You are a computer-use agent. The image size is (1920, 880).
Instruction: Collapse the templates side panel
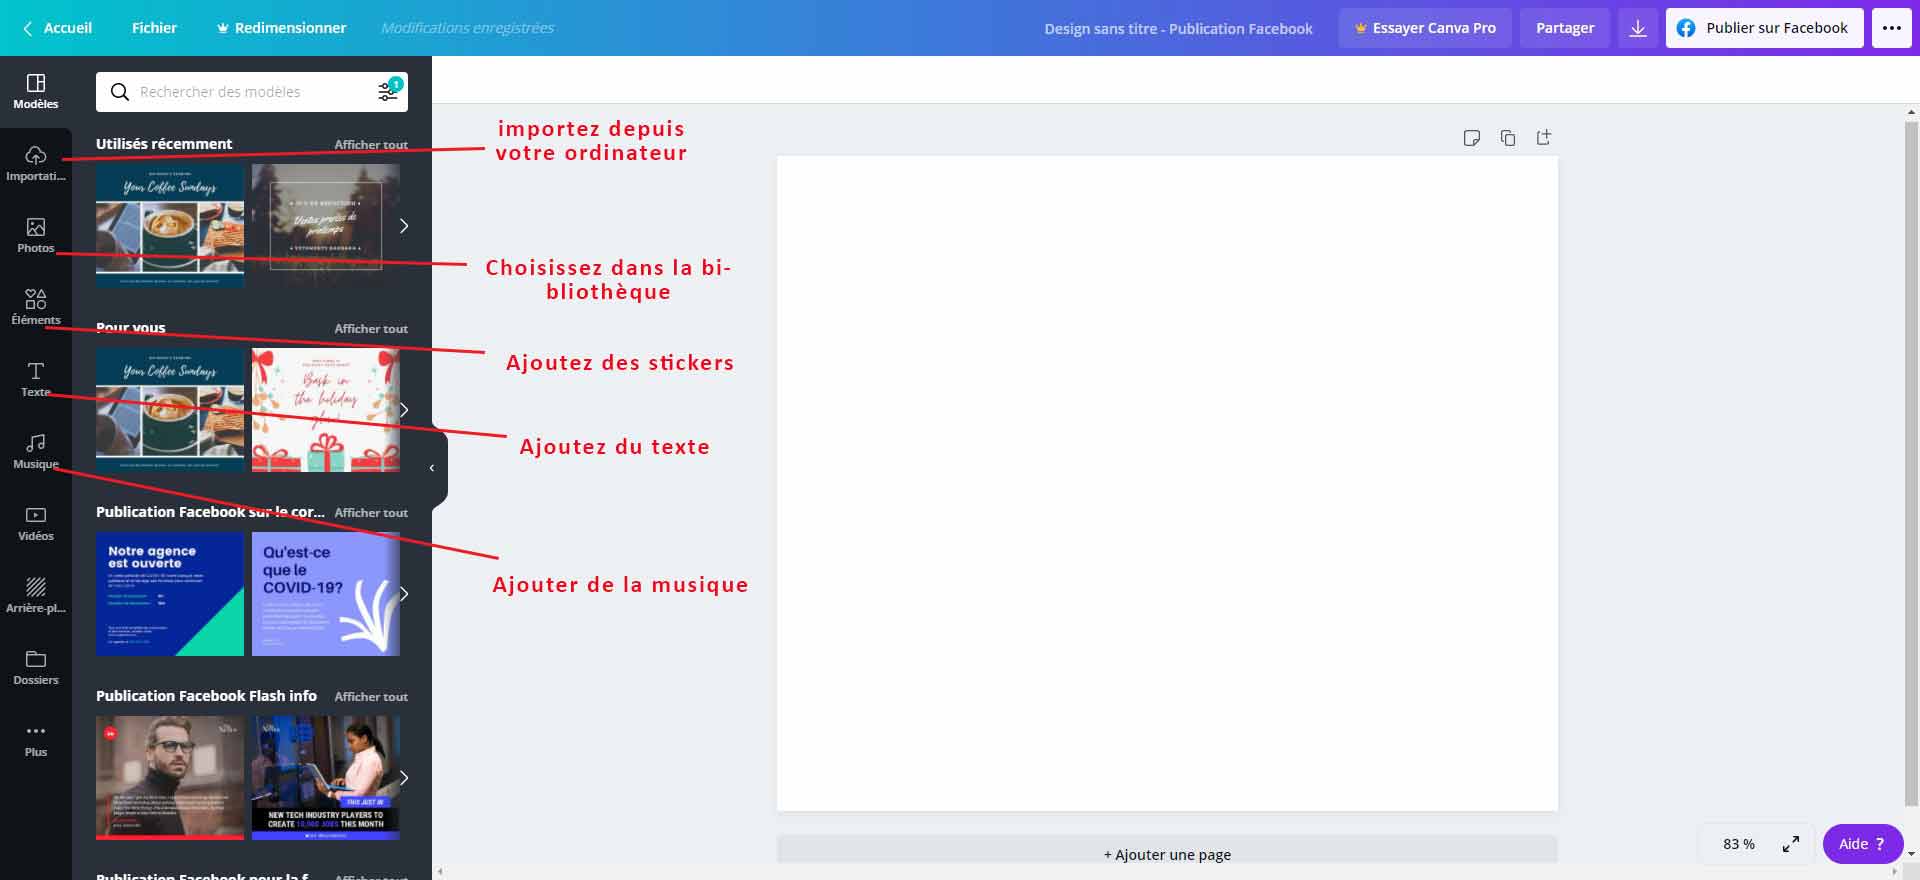pos(432,468)
